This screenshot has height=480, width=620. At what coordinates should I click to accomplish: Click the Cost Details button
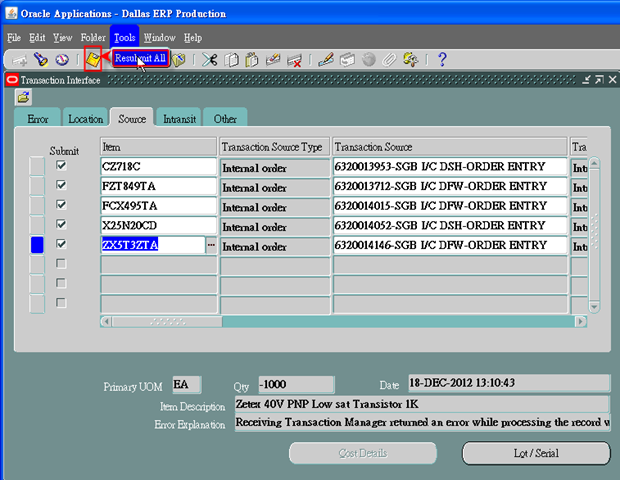(x=363, y=453)
